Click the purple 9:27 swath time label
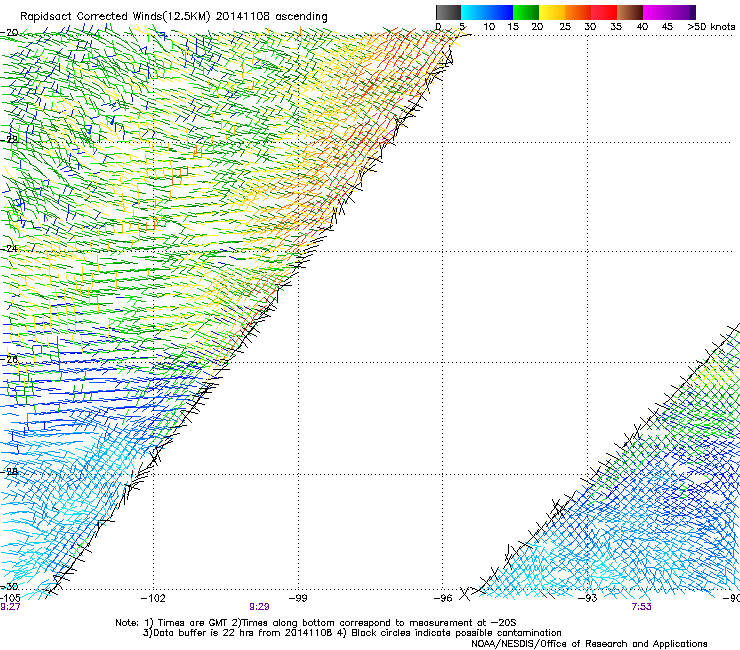Screen dimensions: 740x650 (10, 607)
